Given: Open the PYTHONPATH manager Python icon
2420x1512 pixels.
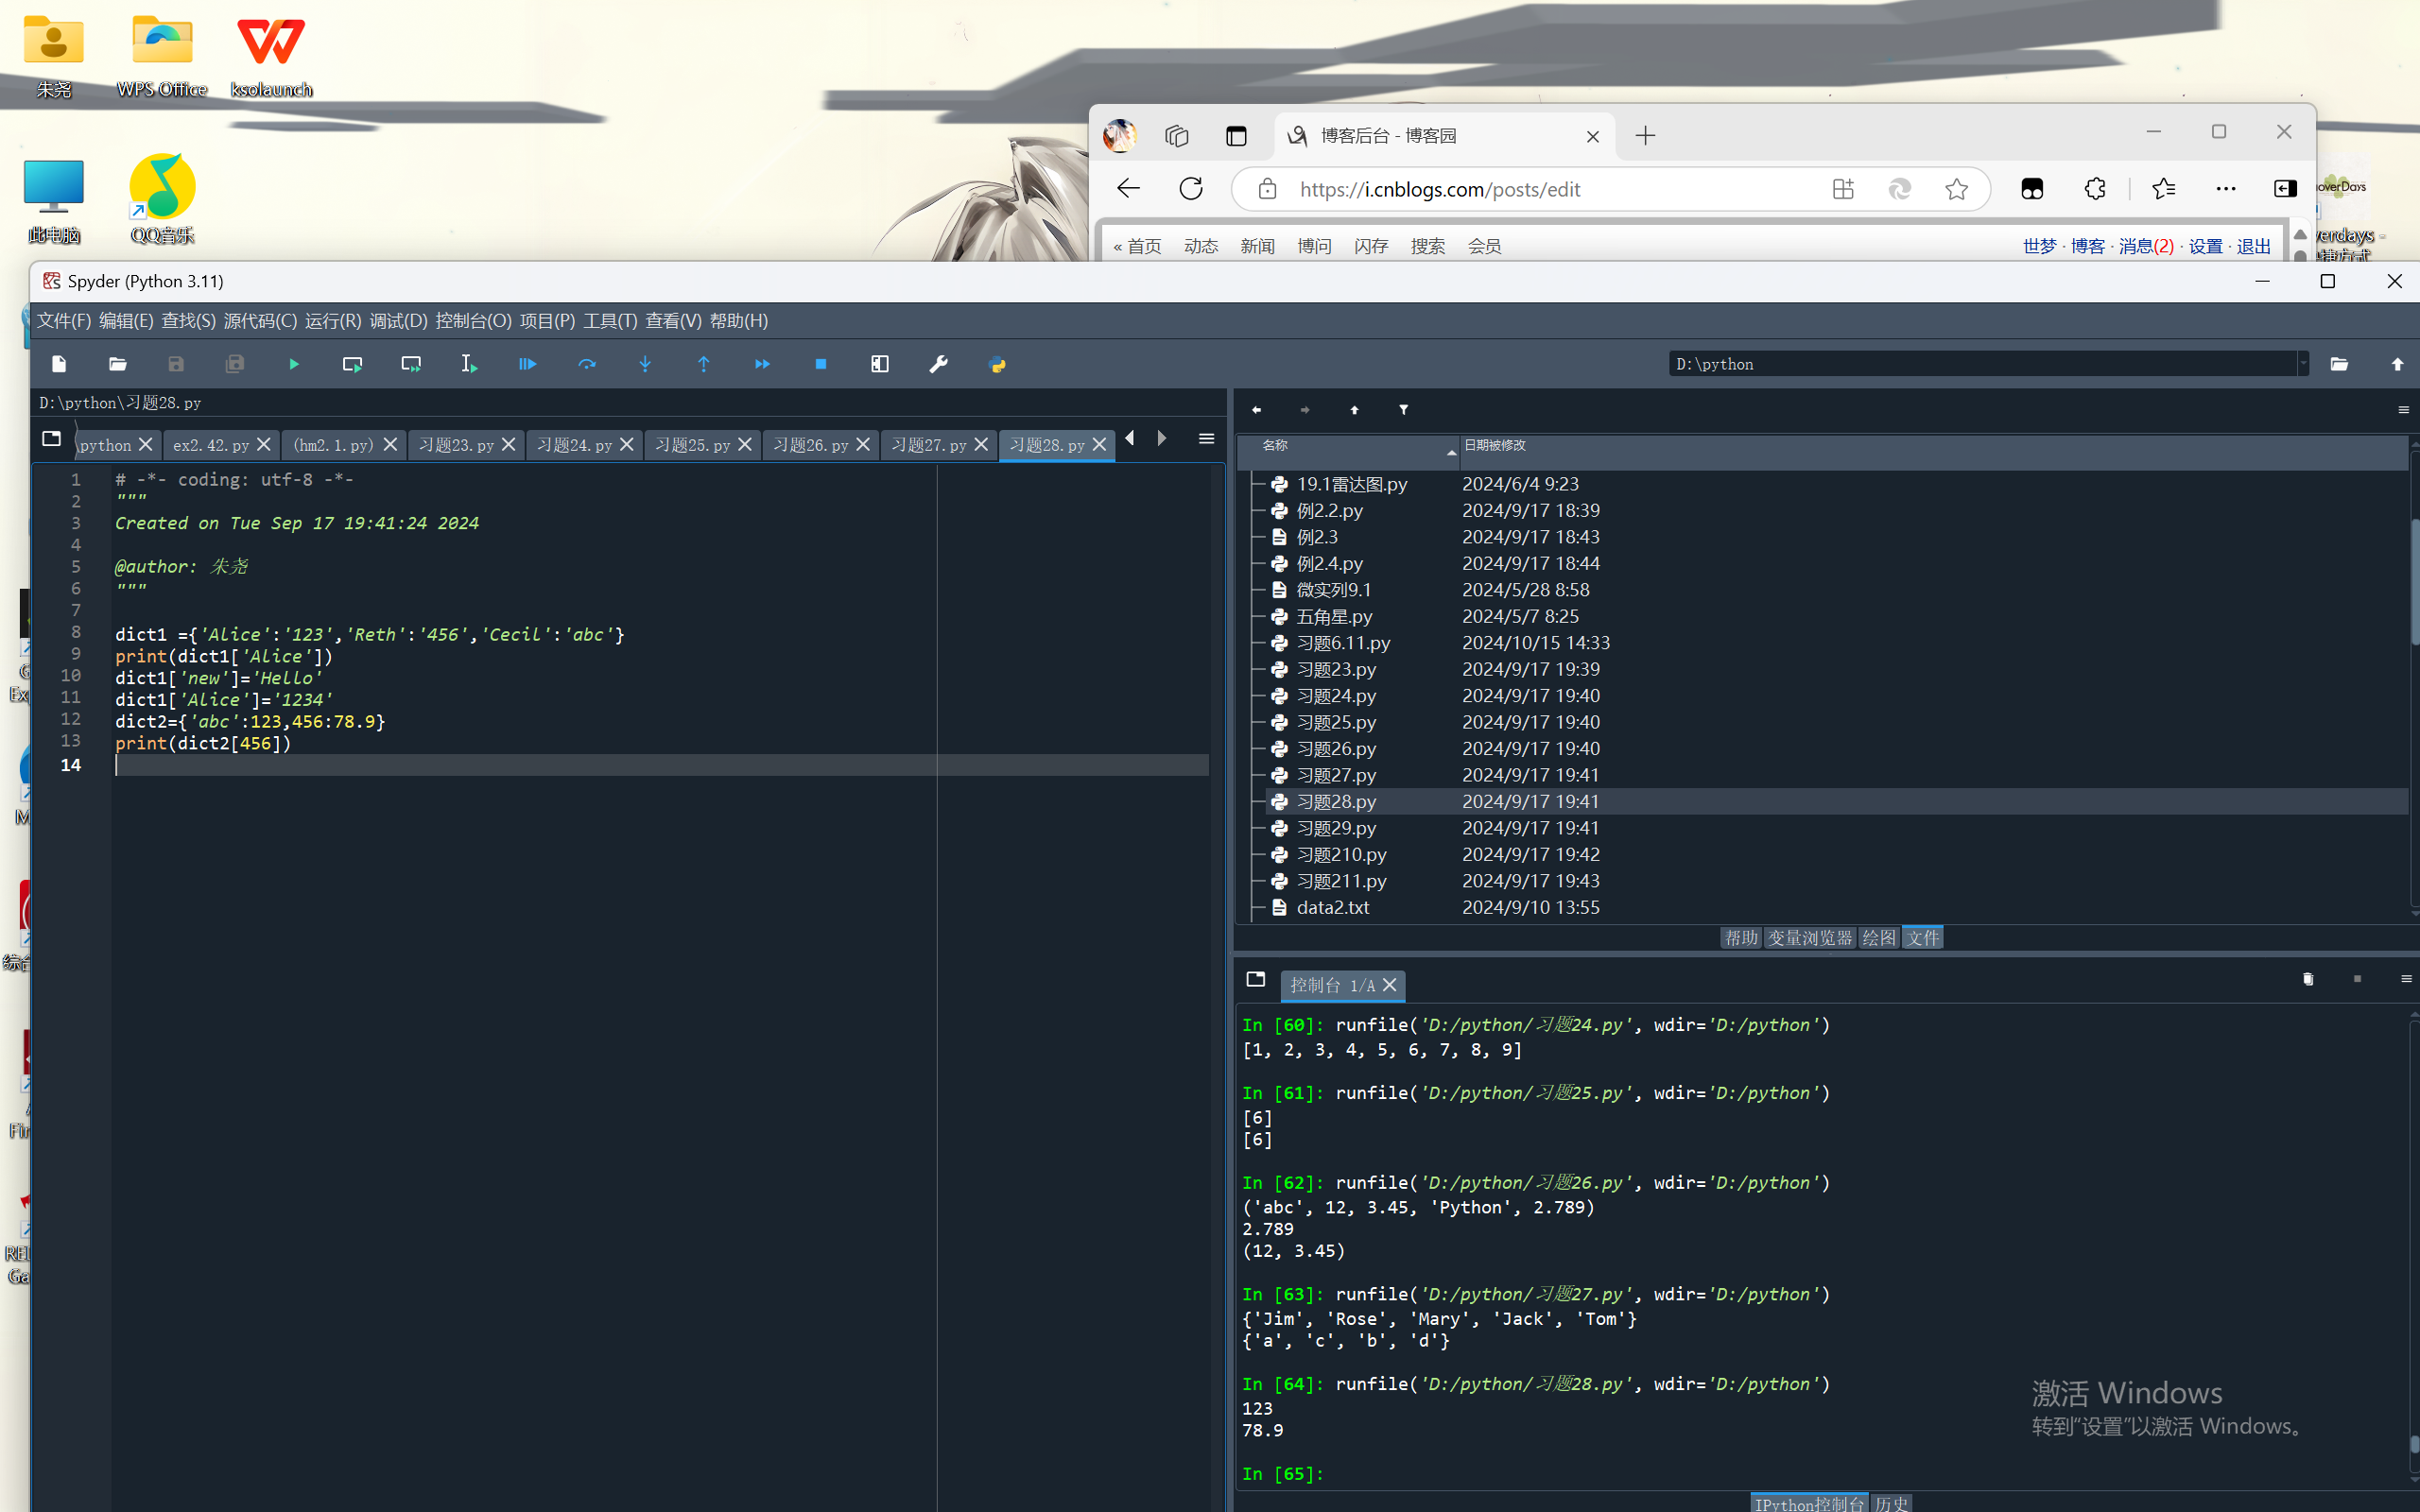Looking at the screenshot, I should tap(997, 364).
